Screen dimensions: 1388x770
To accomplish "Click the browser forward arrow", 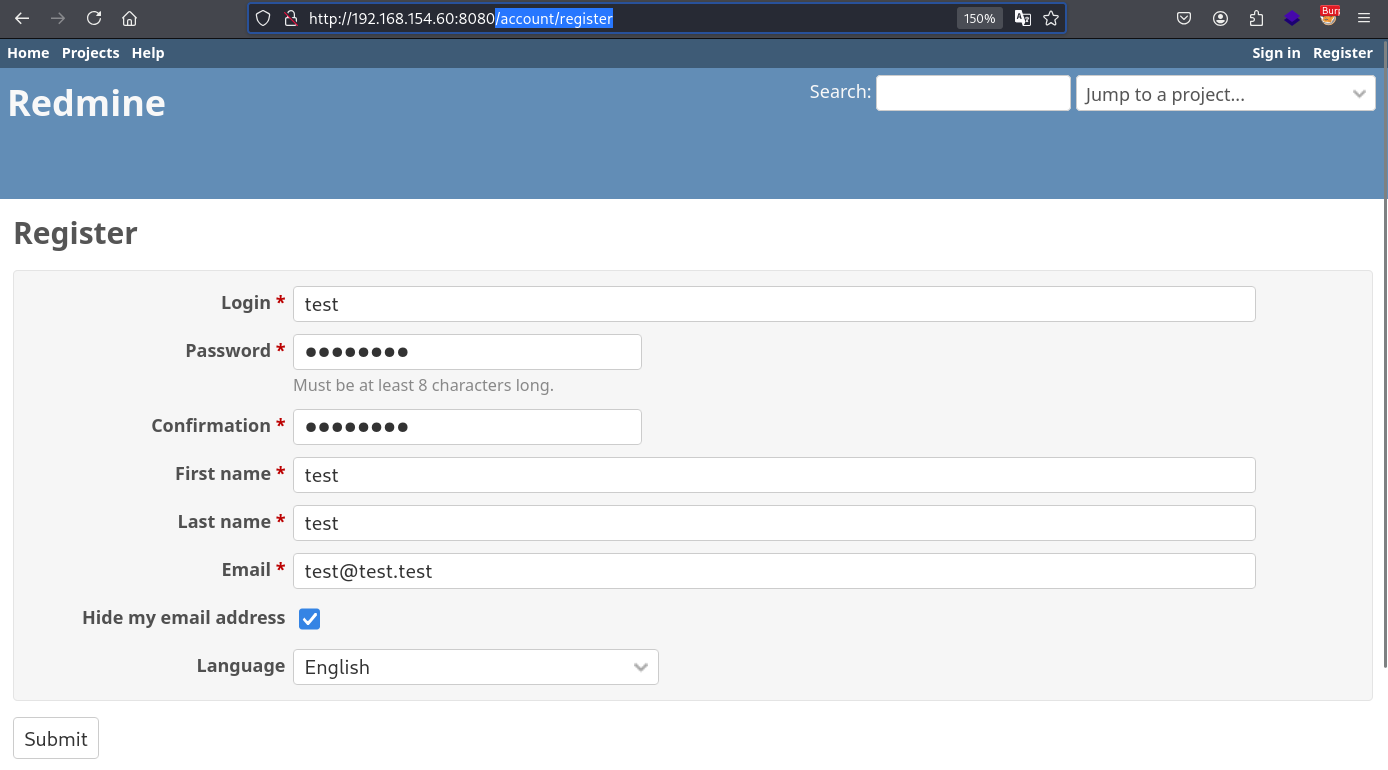I will [58, 18].
